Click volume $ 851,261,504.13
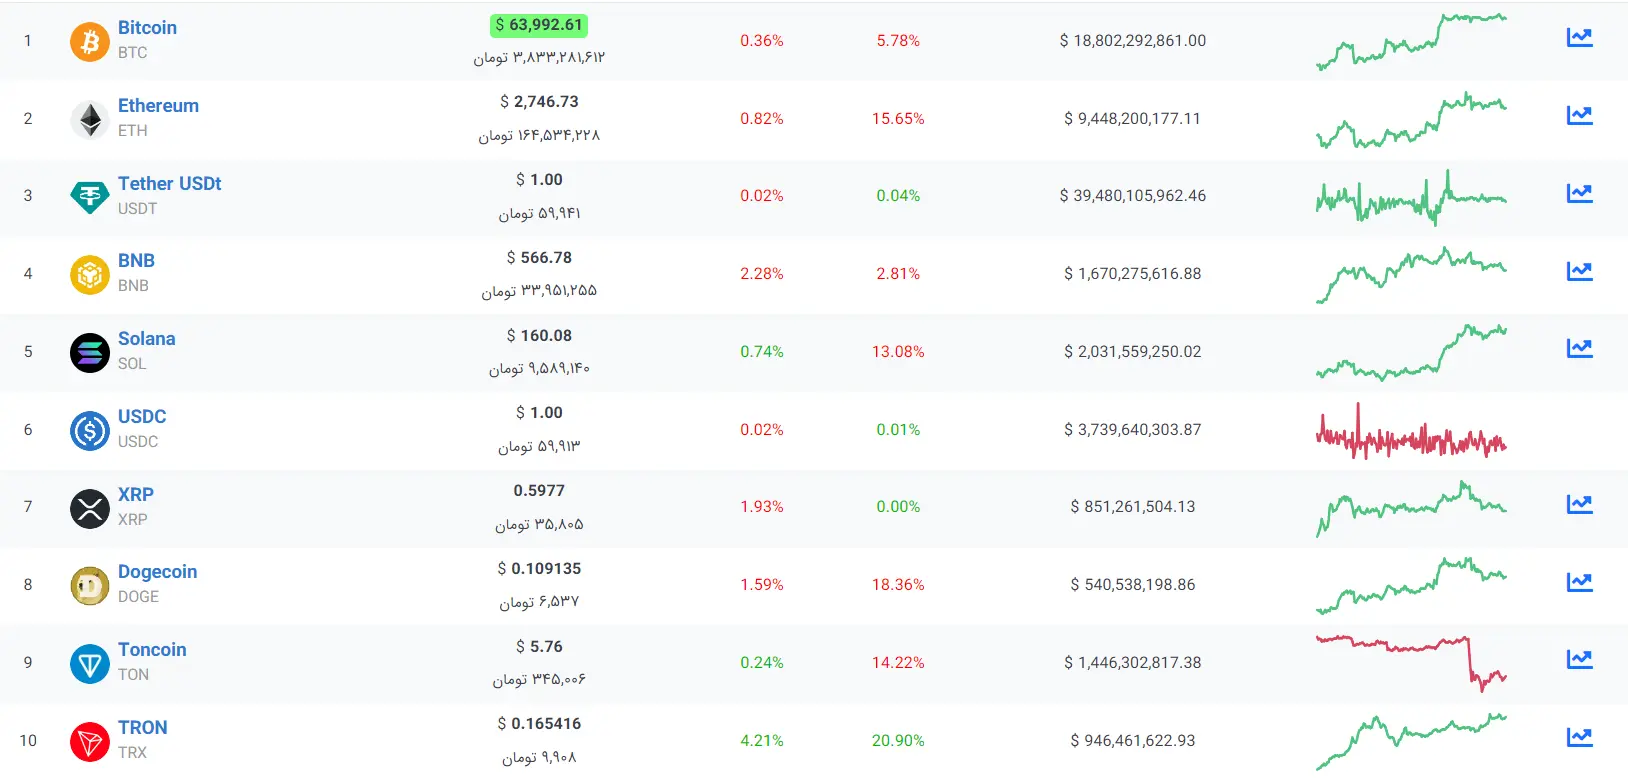This screenshot has height=778, width=1628. tap(1133, 507)
